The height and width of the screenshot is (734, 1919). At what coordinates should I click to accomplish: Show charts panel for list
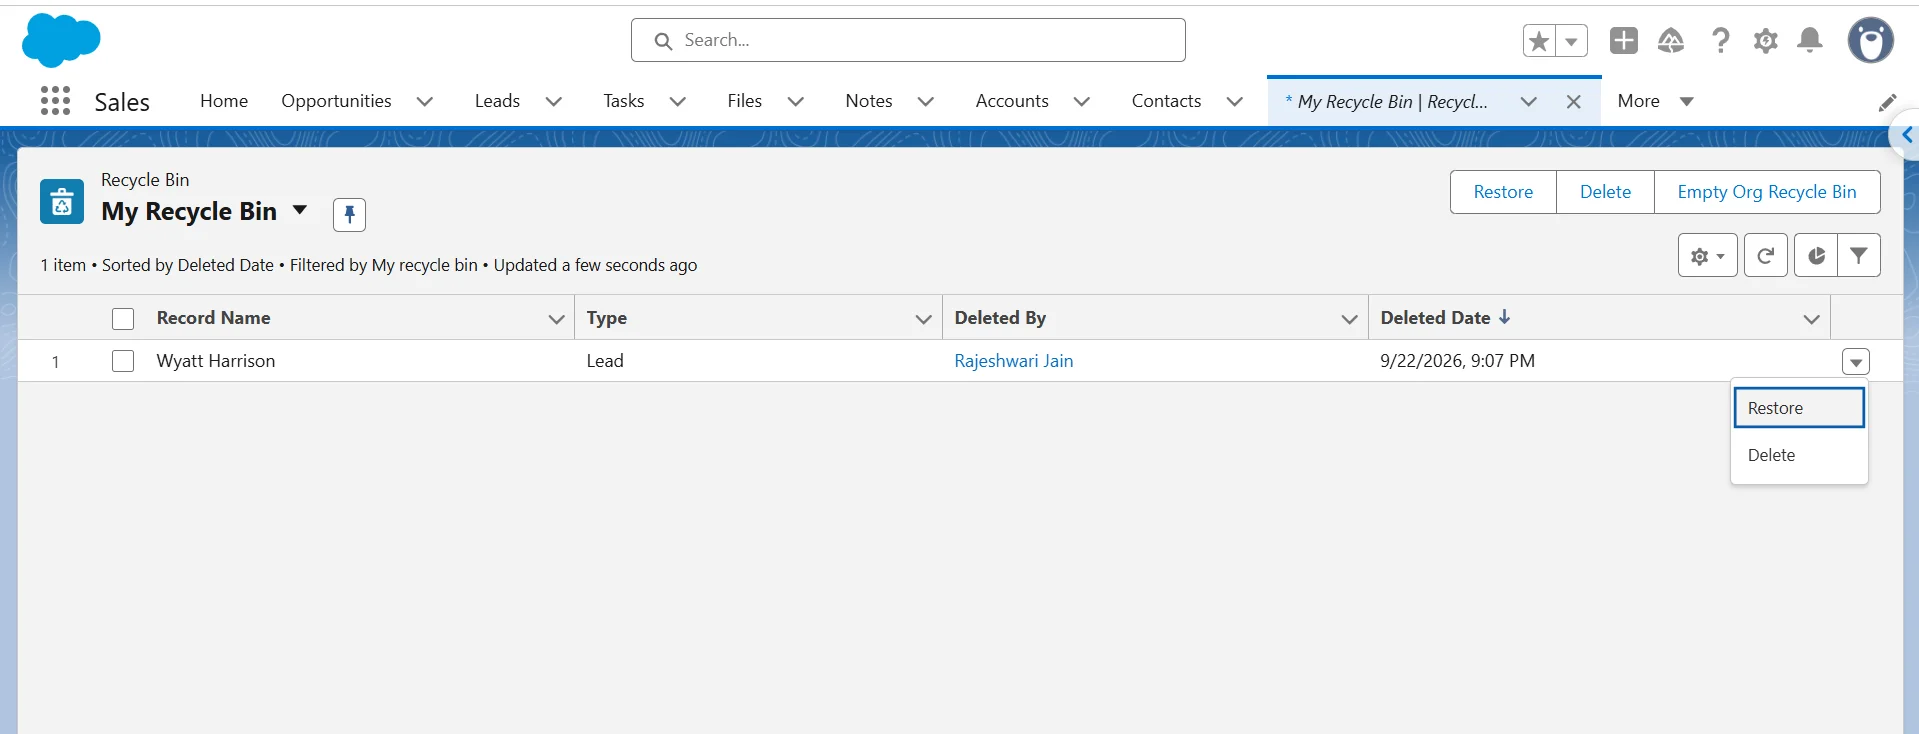pos(1816,256)
